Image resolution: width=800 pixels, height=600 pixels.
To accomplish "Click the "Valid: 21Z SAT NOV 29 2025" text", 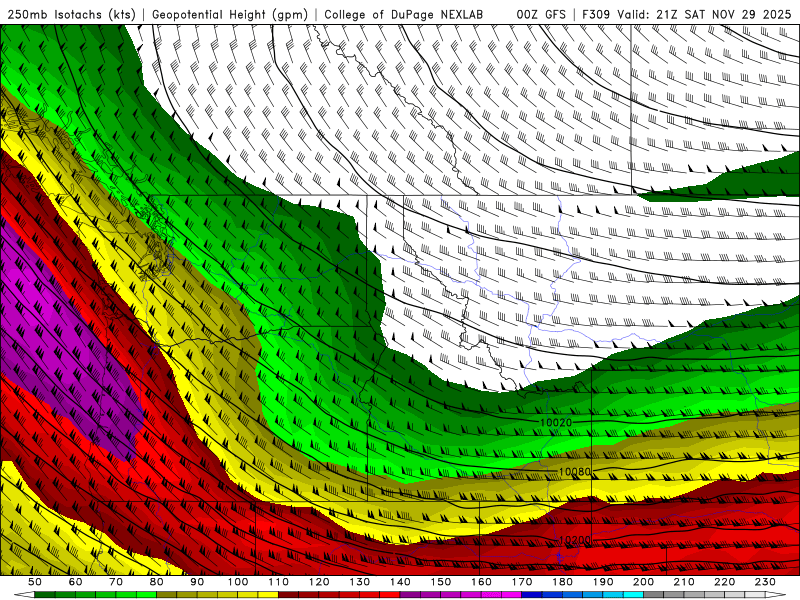I will click(x=704, y=15).
